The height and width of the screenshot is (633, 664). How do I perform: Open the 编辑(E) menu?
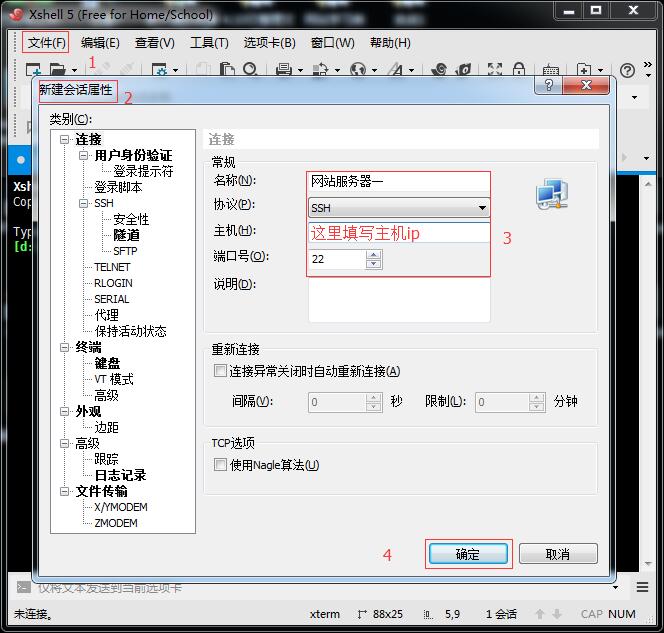[100, 42]
